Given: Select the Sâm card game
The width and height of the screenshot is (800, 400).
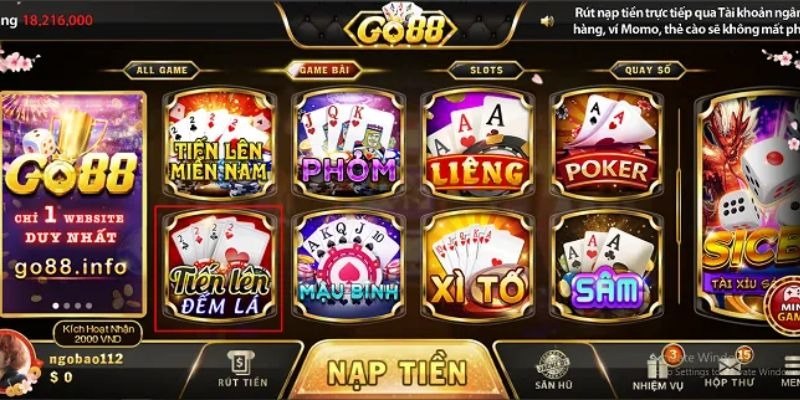Looking at the screenshot, I should click(607, 265).
